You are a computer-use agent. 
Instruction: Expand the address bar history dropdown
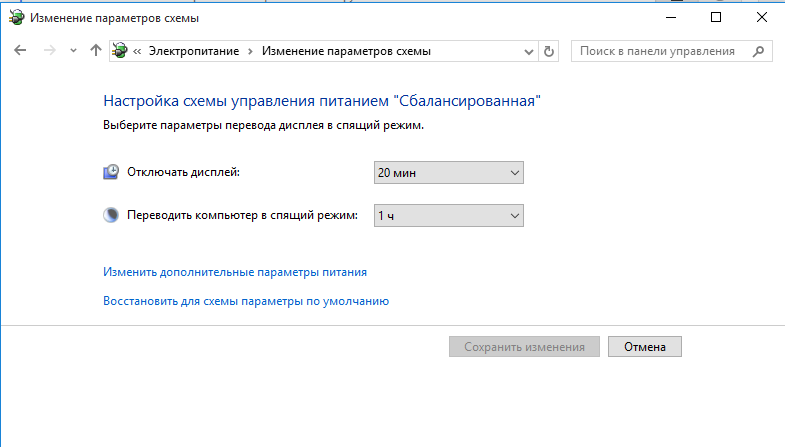(x=527, y=51)
